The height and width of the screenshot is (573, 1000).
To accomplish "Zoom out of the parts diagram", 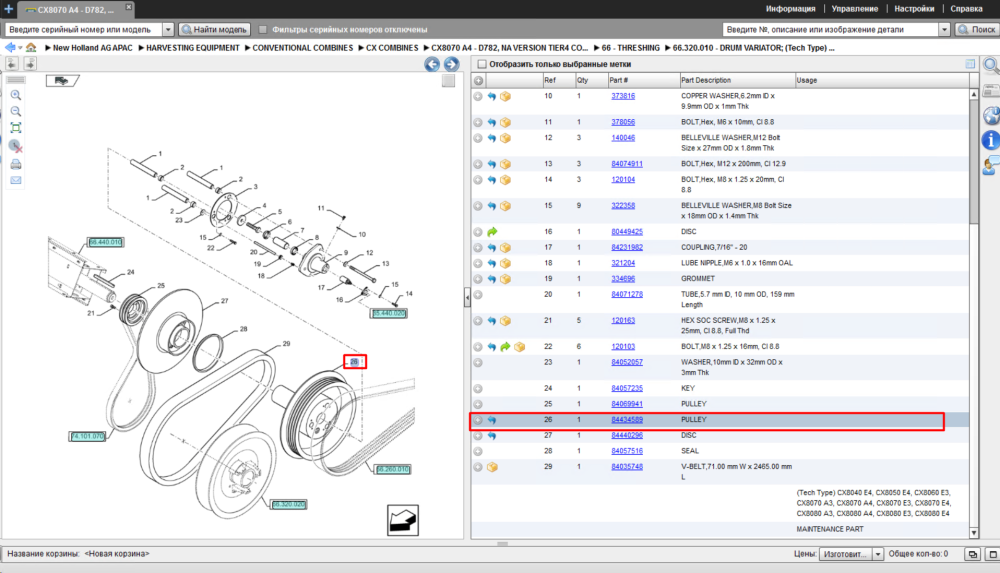I will (x=16, y=111).
